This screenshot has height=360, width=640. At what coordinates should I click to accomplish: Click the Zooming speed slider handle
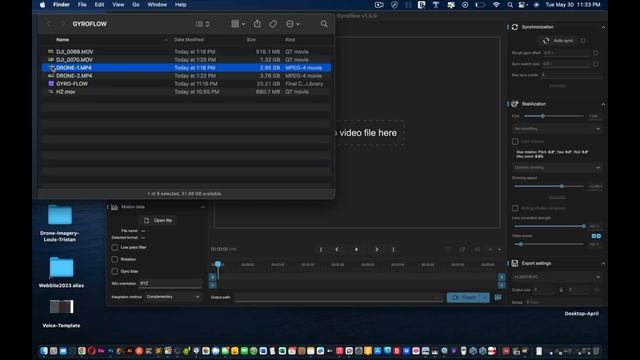562,186
